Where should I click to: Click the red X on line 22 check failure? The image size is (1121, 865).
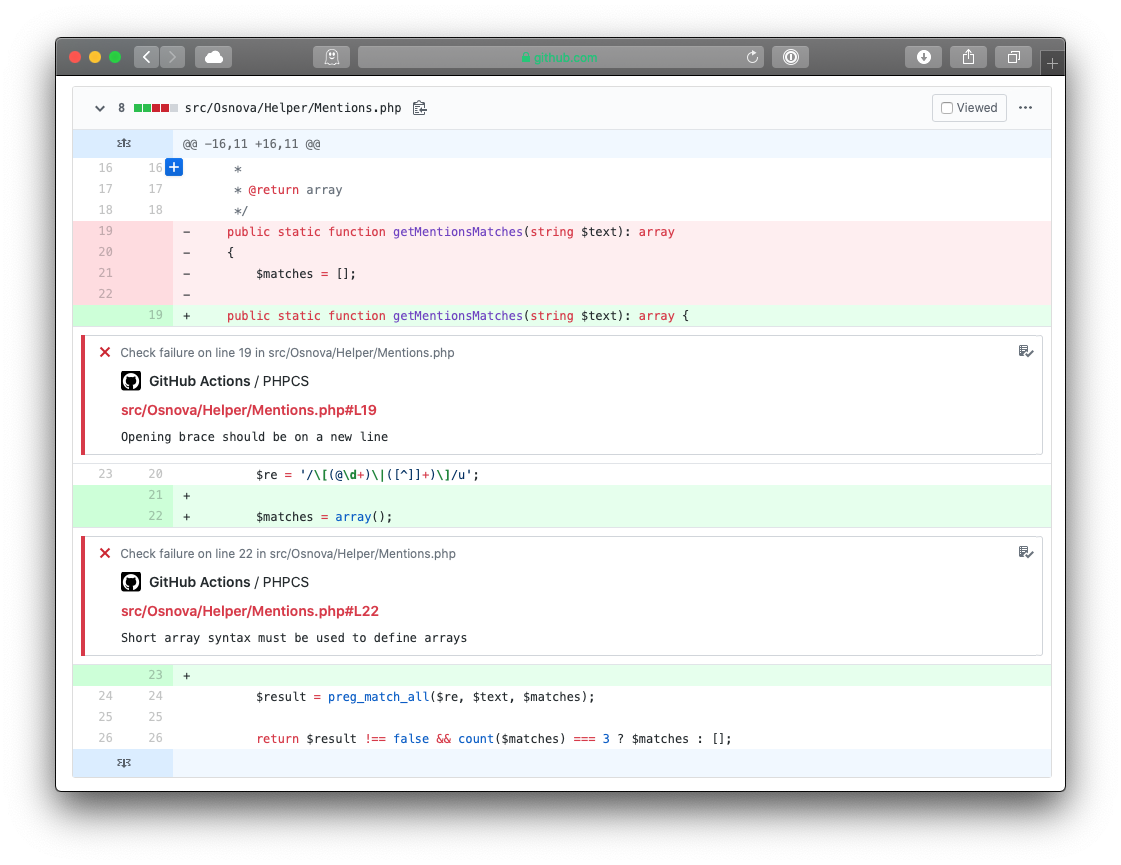105,553
